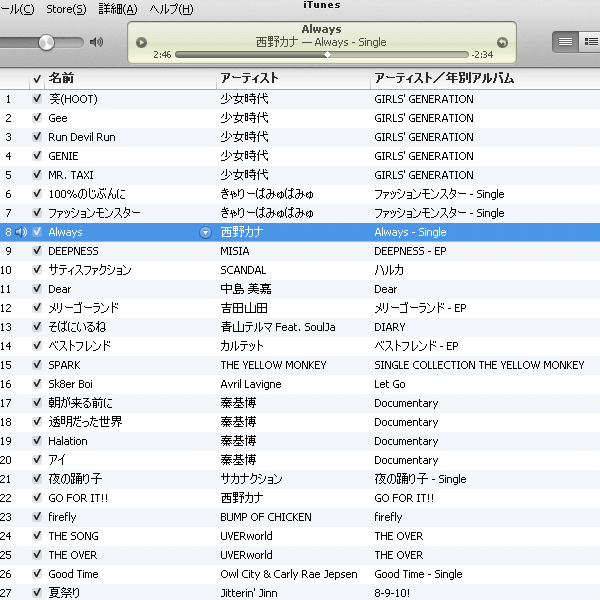Click album SINGLE COLLECTION THE YELLOW MONKEY
The height and width of the screenshot is (600, 600).
pos(479,365)
